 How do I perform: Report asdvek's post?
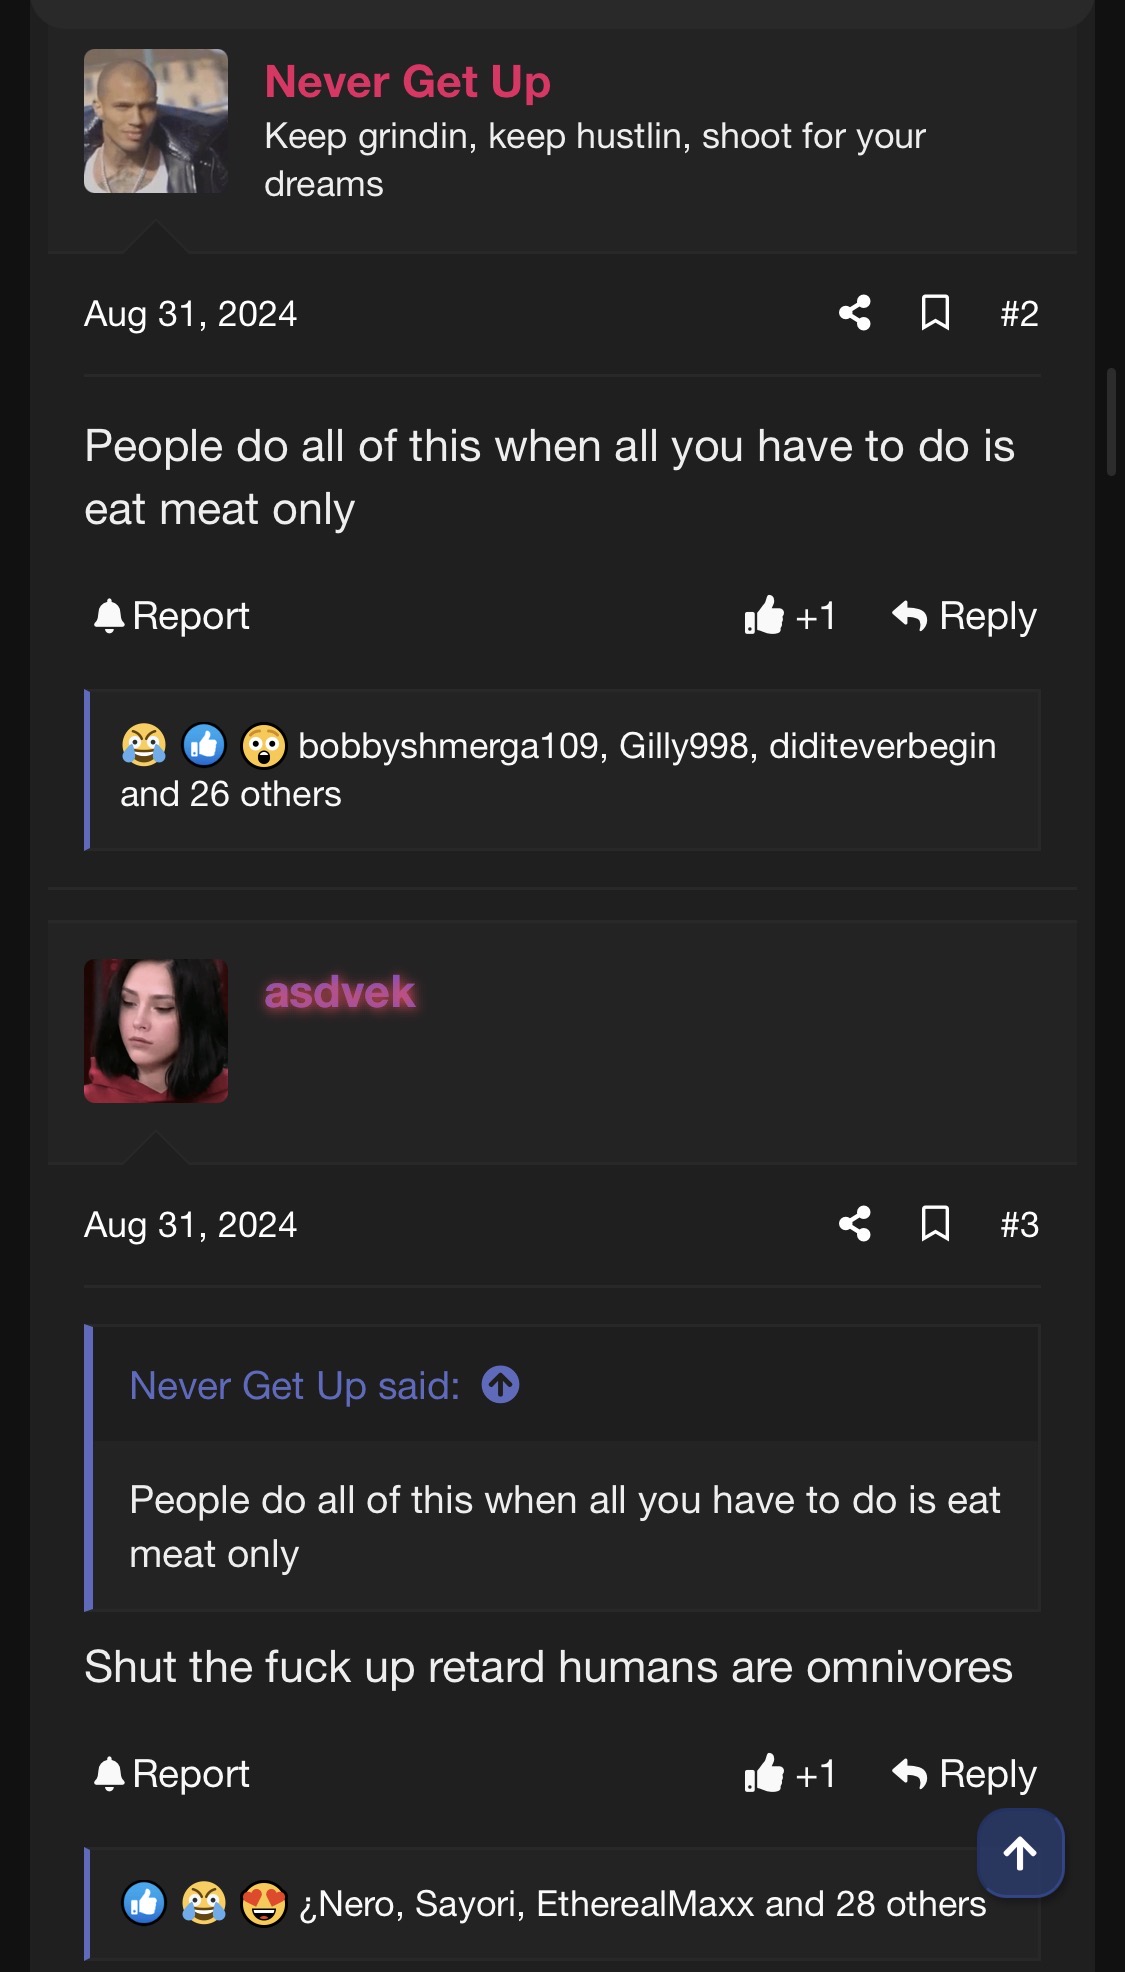[x=172, y=1774]
